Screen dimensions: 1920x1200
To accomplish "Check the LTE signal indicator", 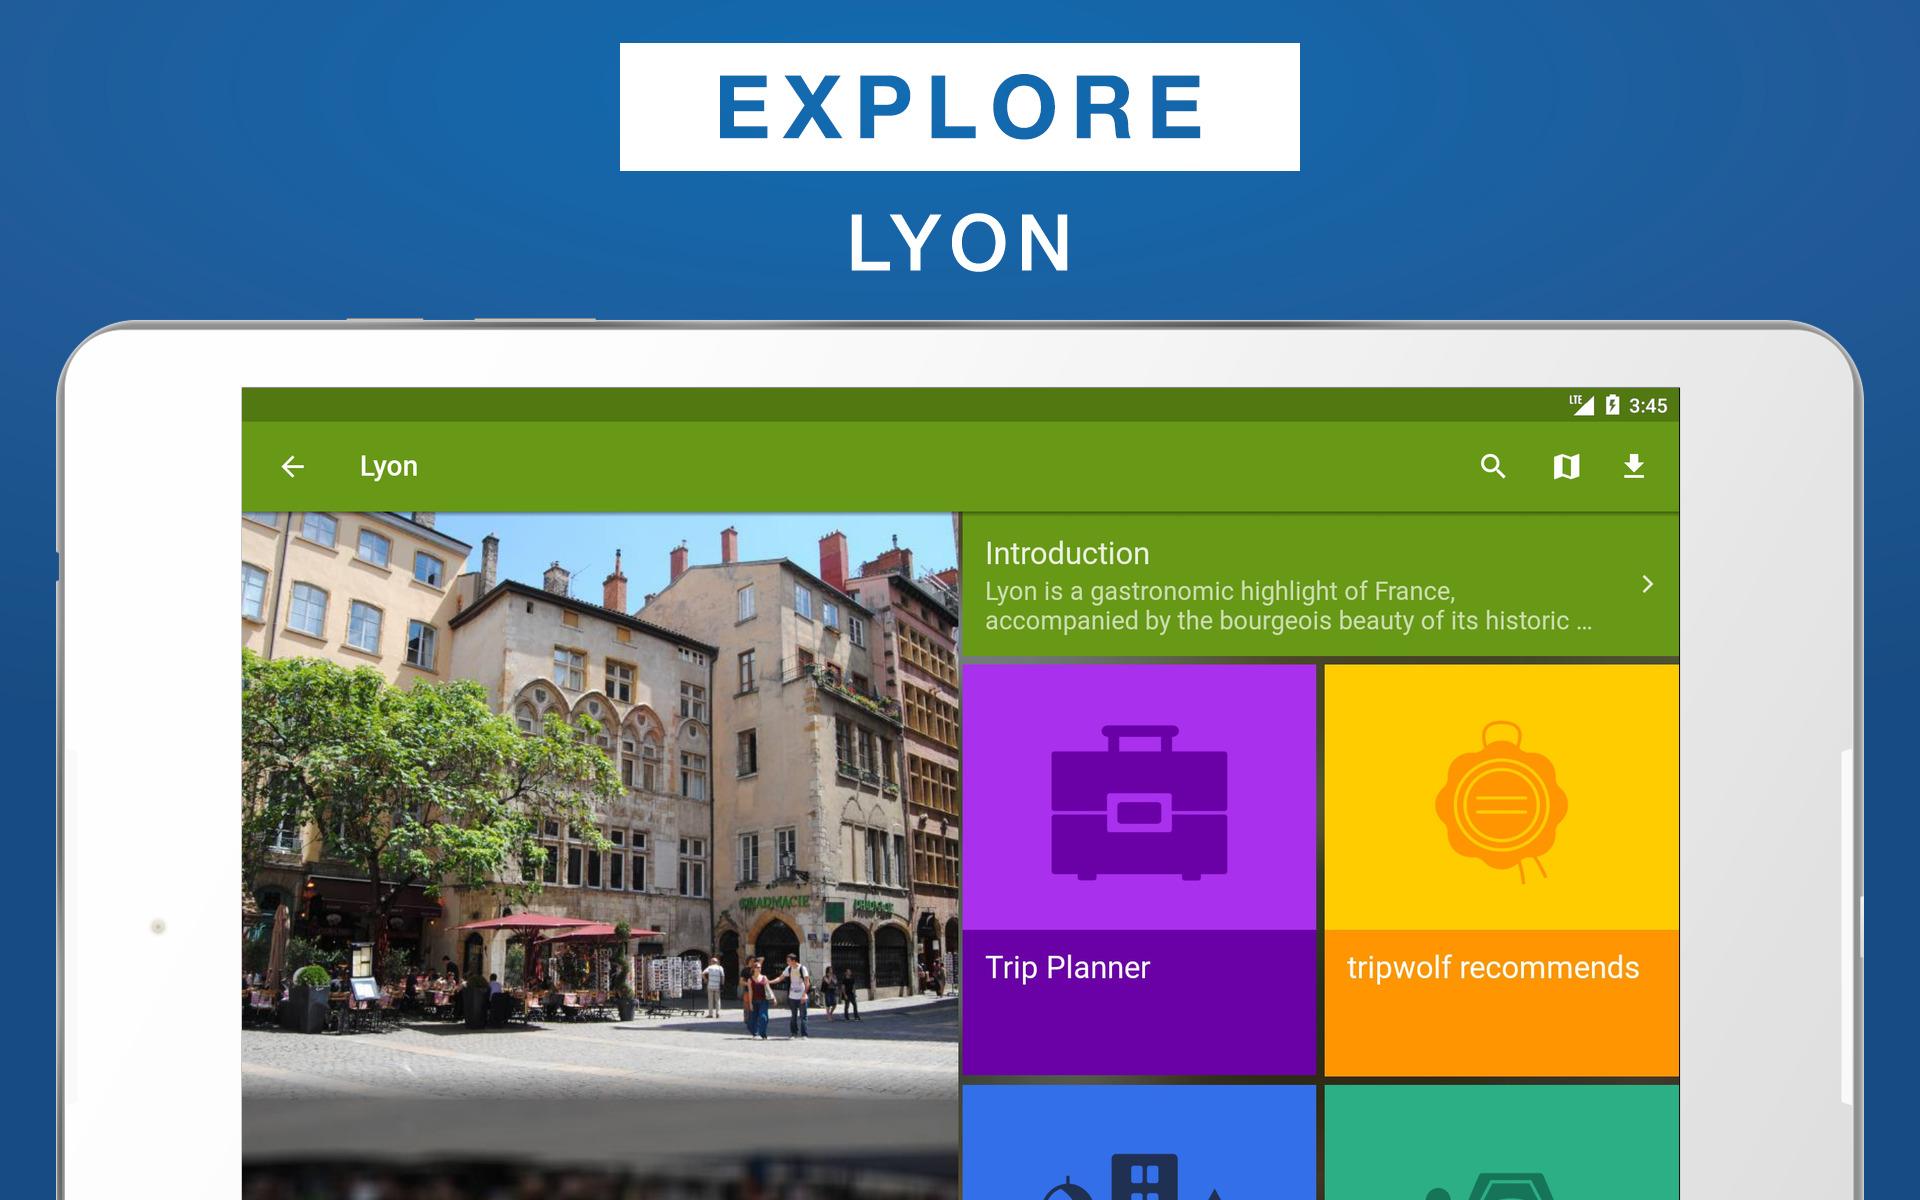I will (x=1581, y=405).
